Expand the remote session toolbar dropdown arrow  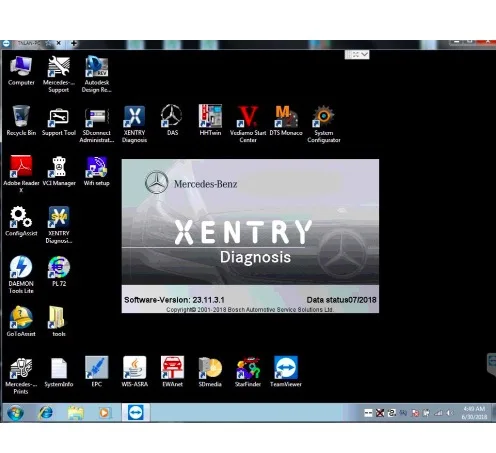pyautogui.click(x=364, y=54)
